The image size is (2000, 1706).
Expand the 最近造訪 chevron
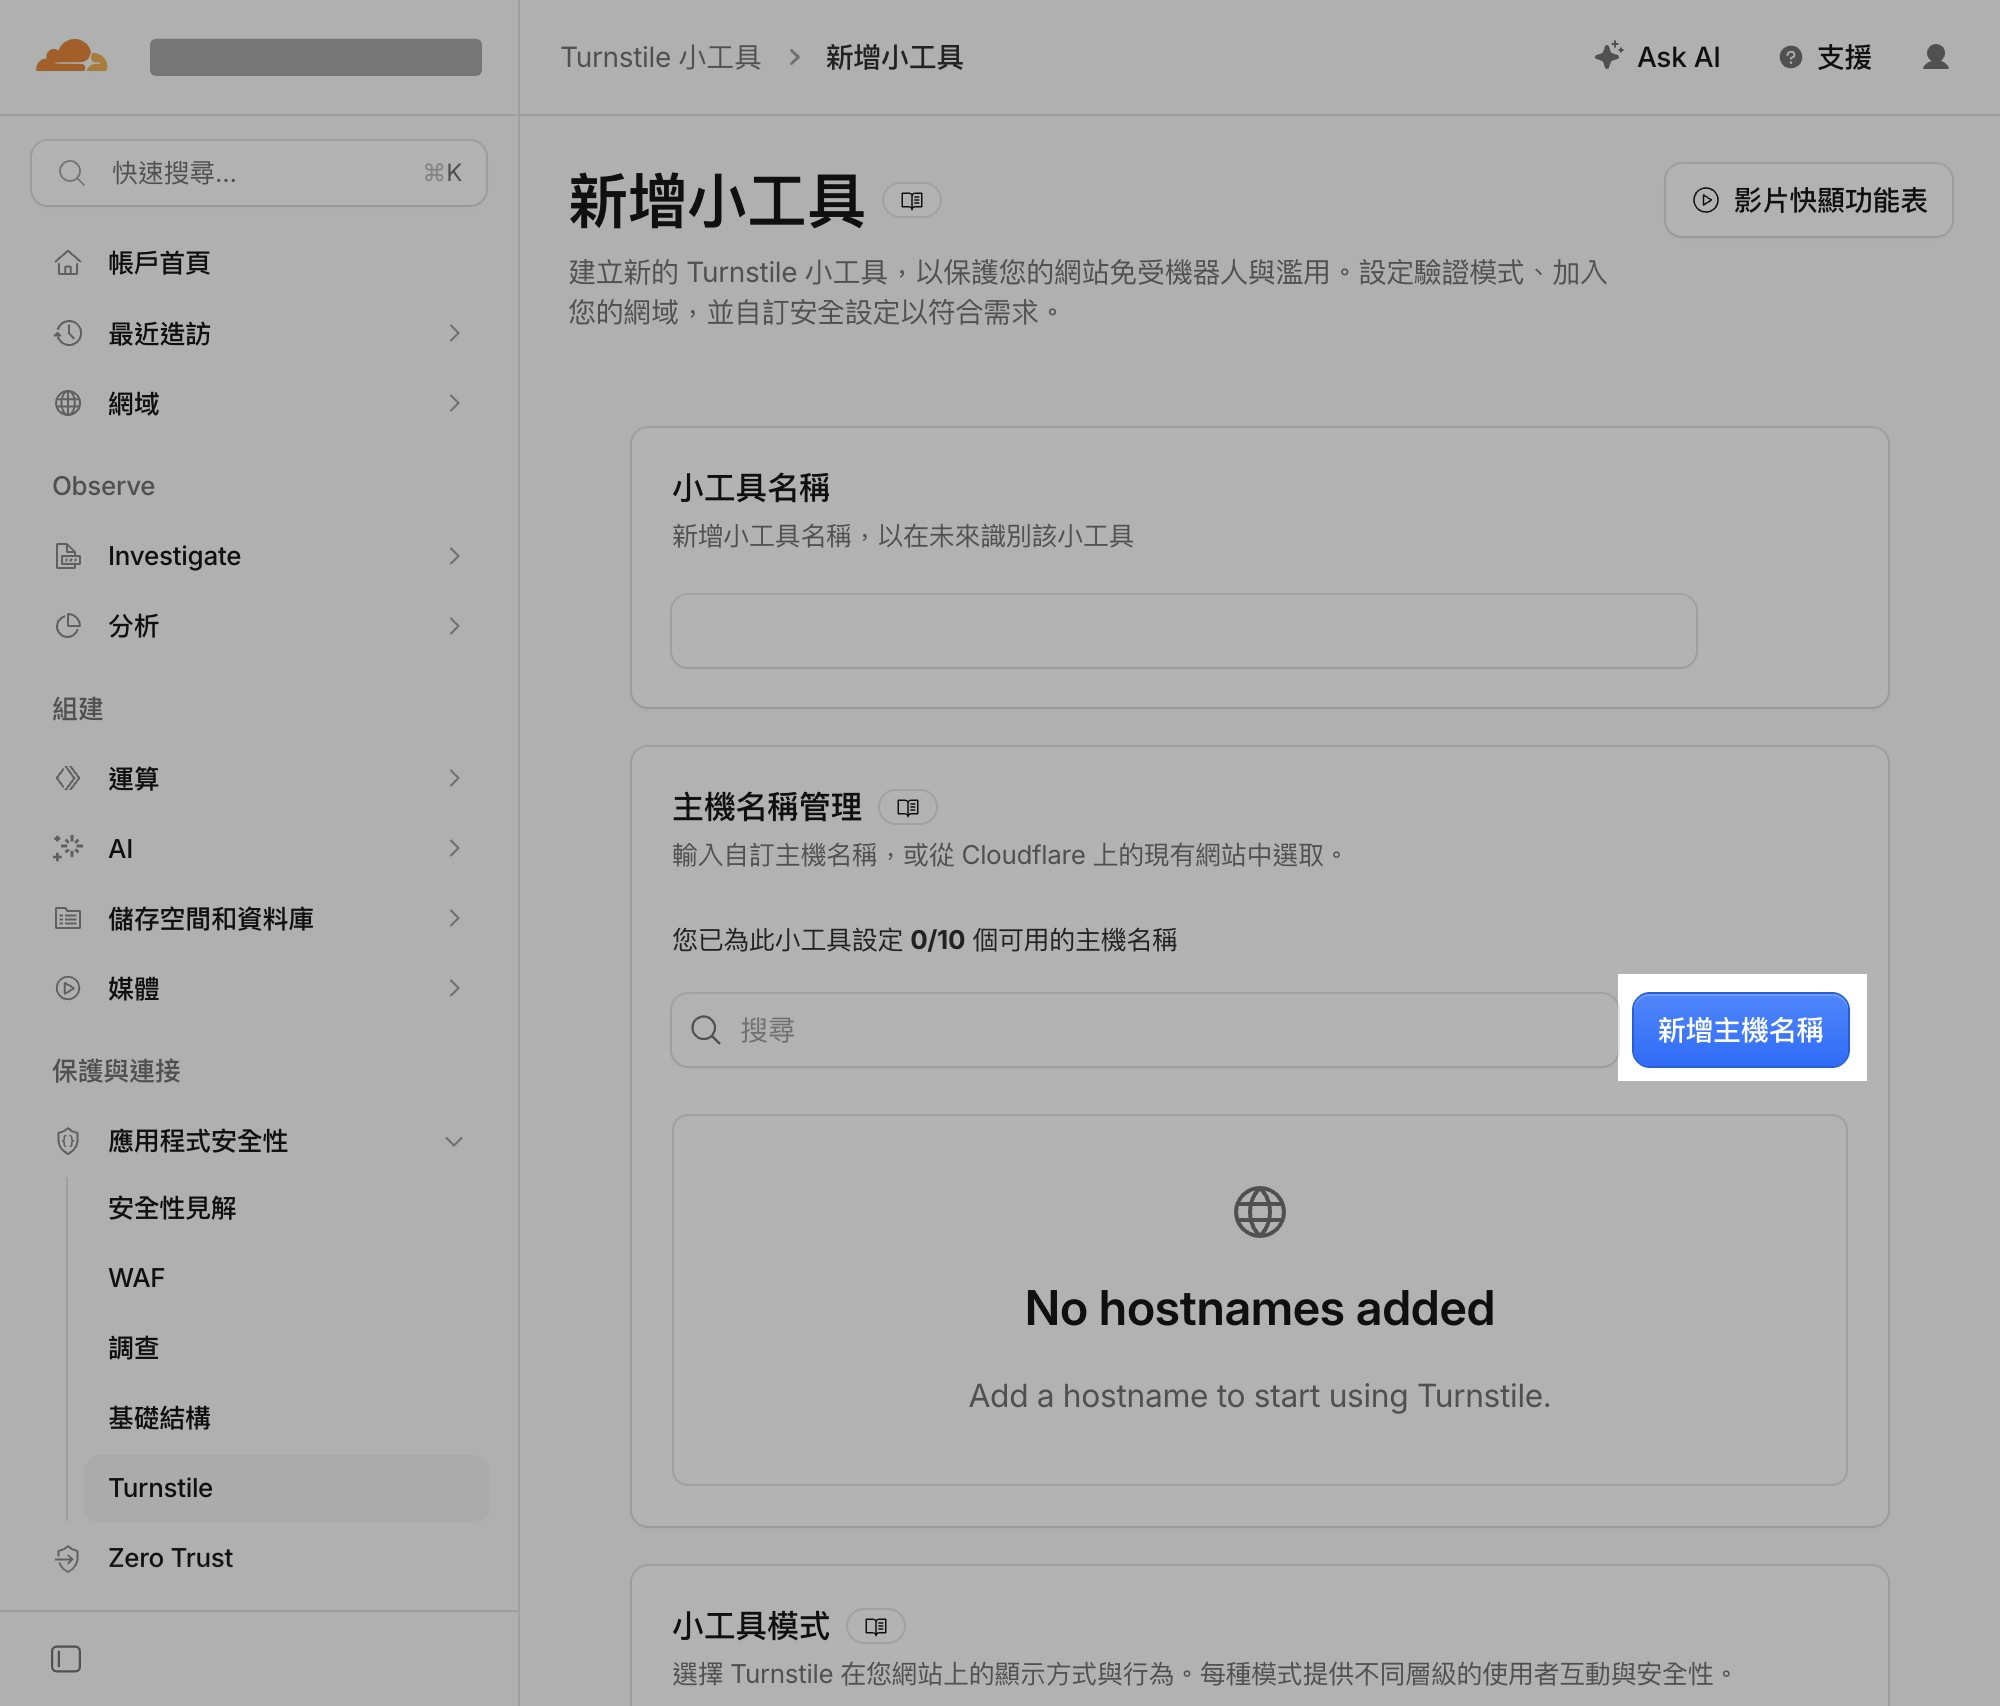[x=454, y=333]
